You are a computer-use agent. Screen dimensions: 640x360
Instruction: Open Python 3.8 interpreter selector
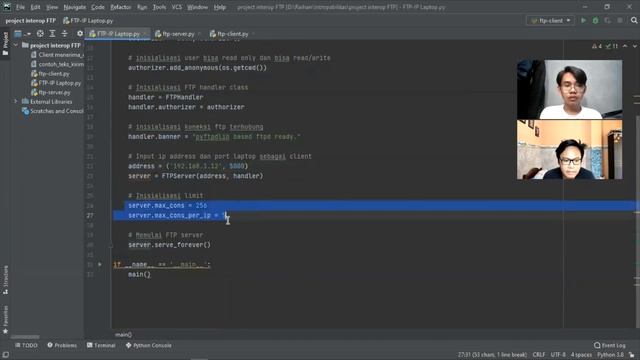click(x=610, y=355)
